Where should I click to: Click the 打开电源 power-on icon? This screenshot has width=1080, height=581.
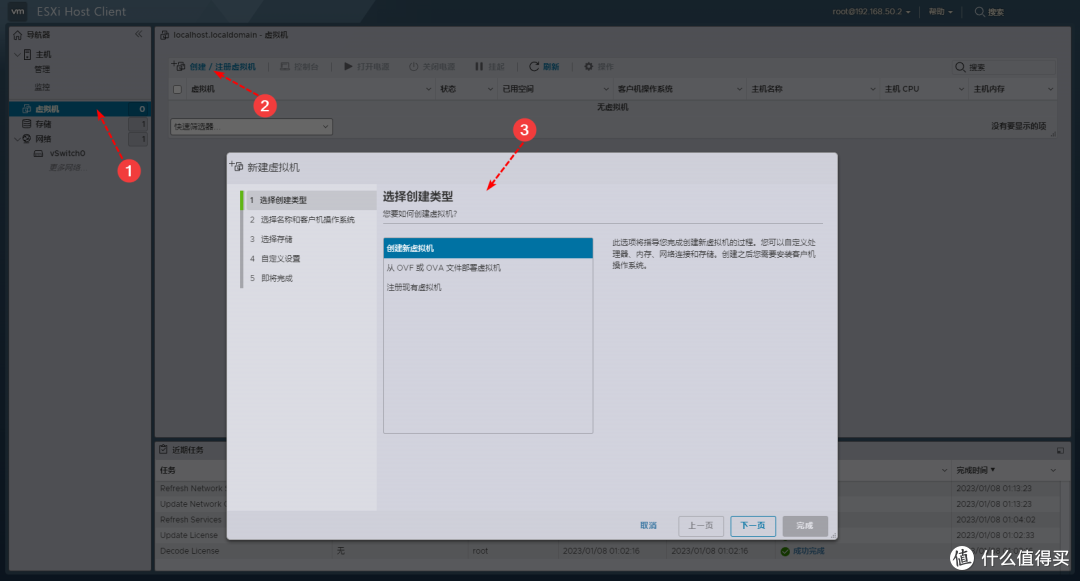pos(347,66)
